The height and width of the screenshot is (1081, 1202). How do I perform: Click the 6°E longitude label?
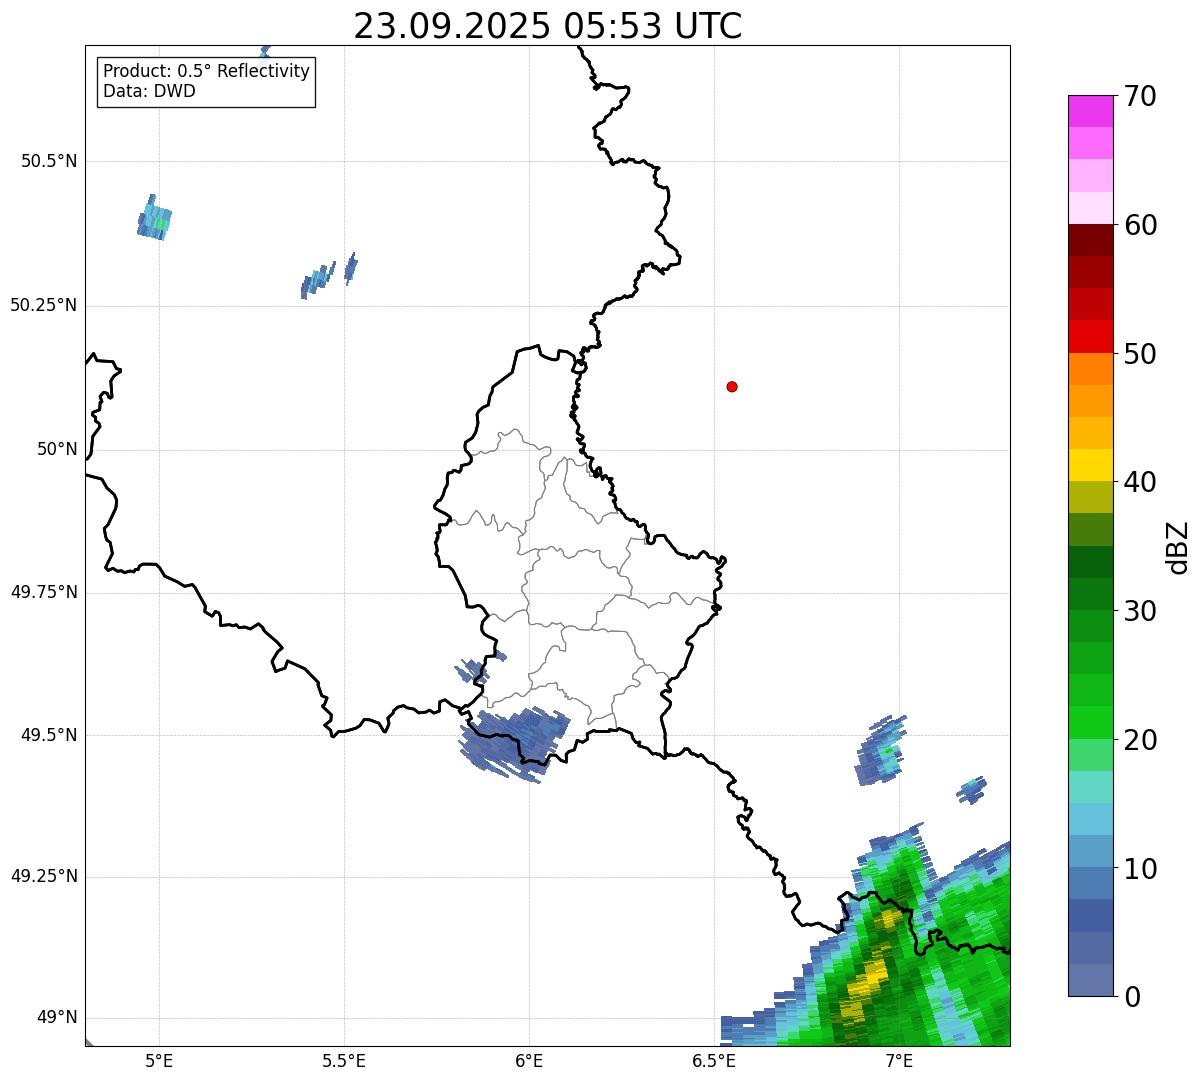click(x=529, y=1060)
